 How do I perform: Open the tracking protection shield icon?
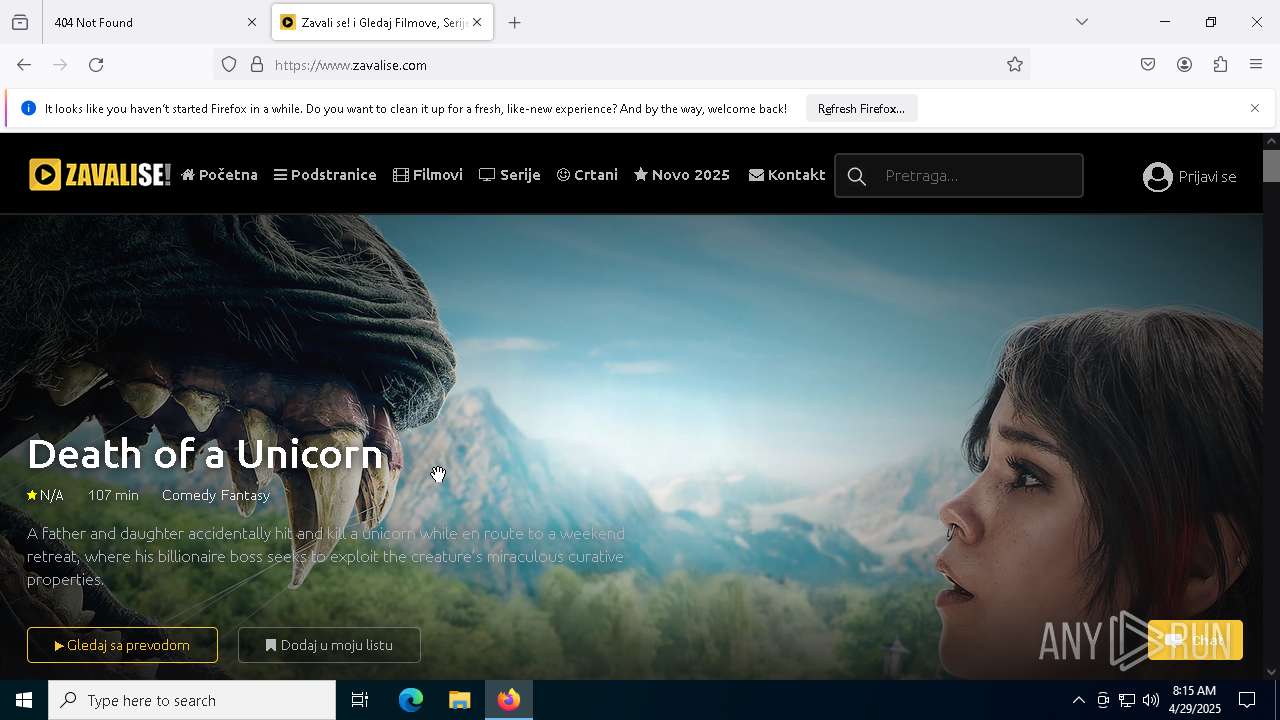click(x=229, y=65)
